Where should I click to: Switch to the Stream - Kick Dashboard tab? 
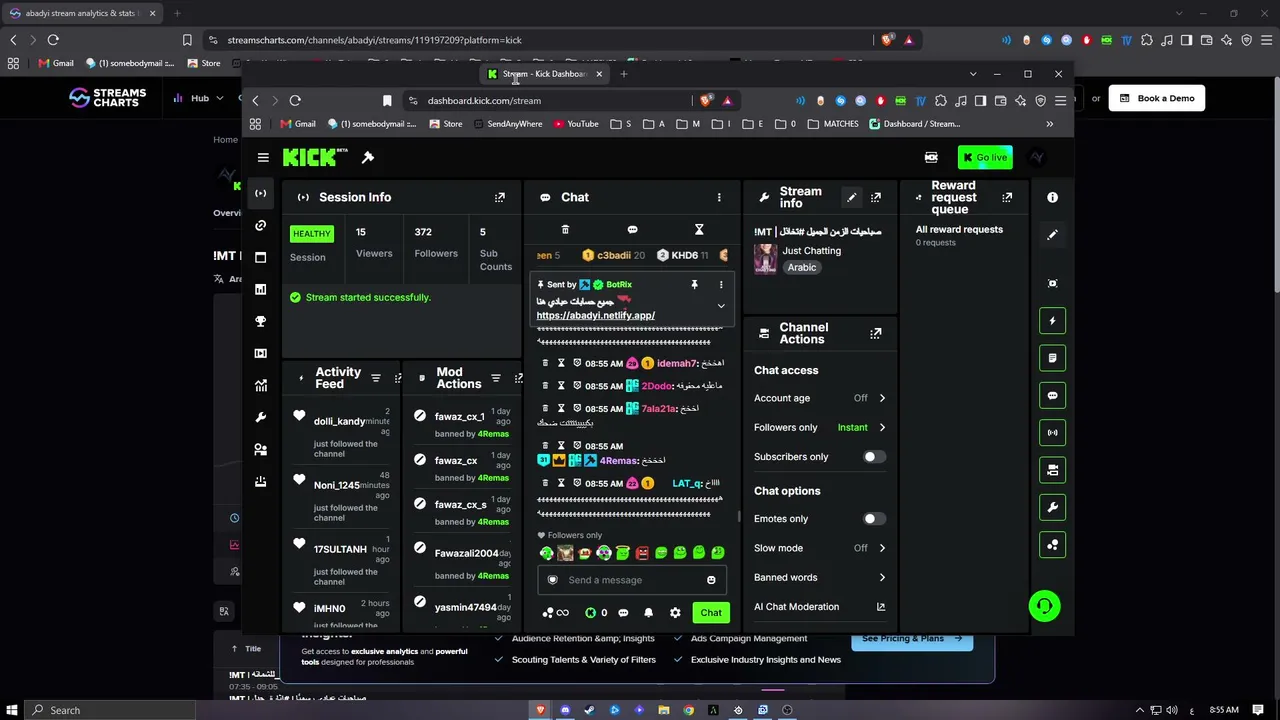(x=545, y=74)
